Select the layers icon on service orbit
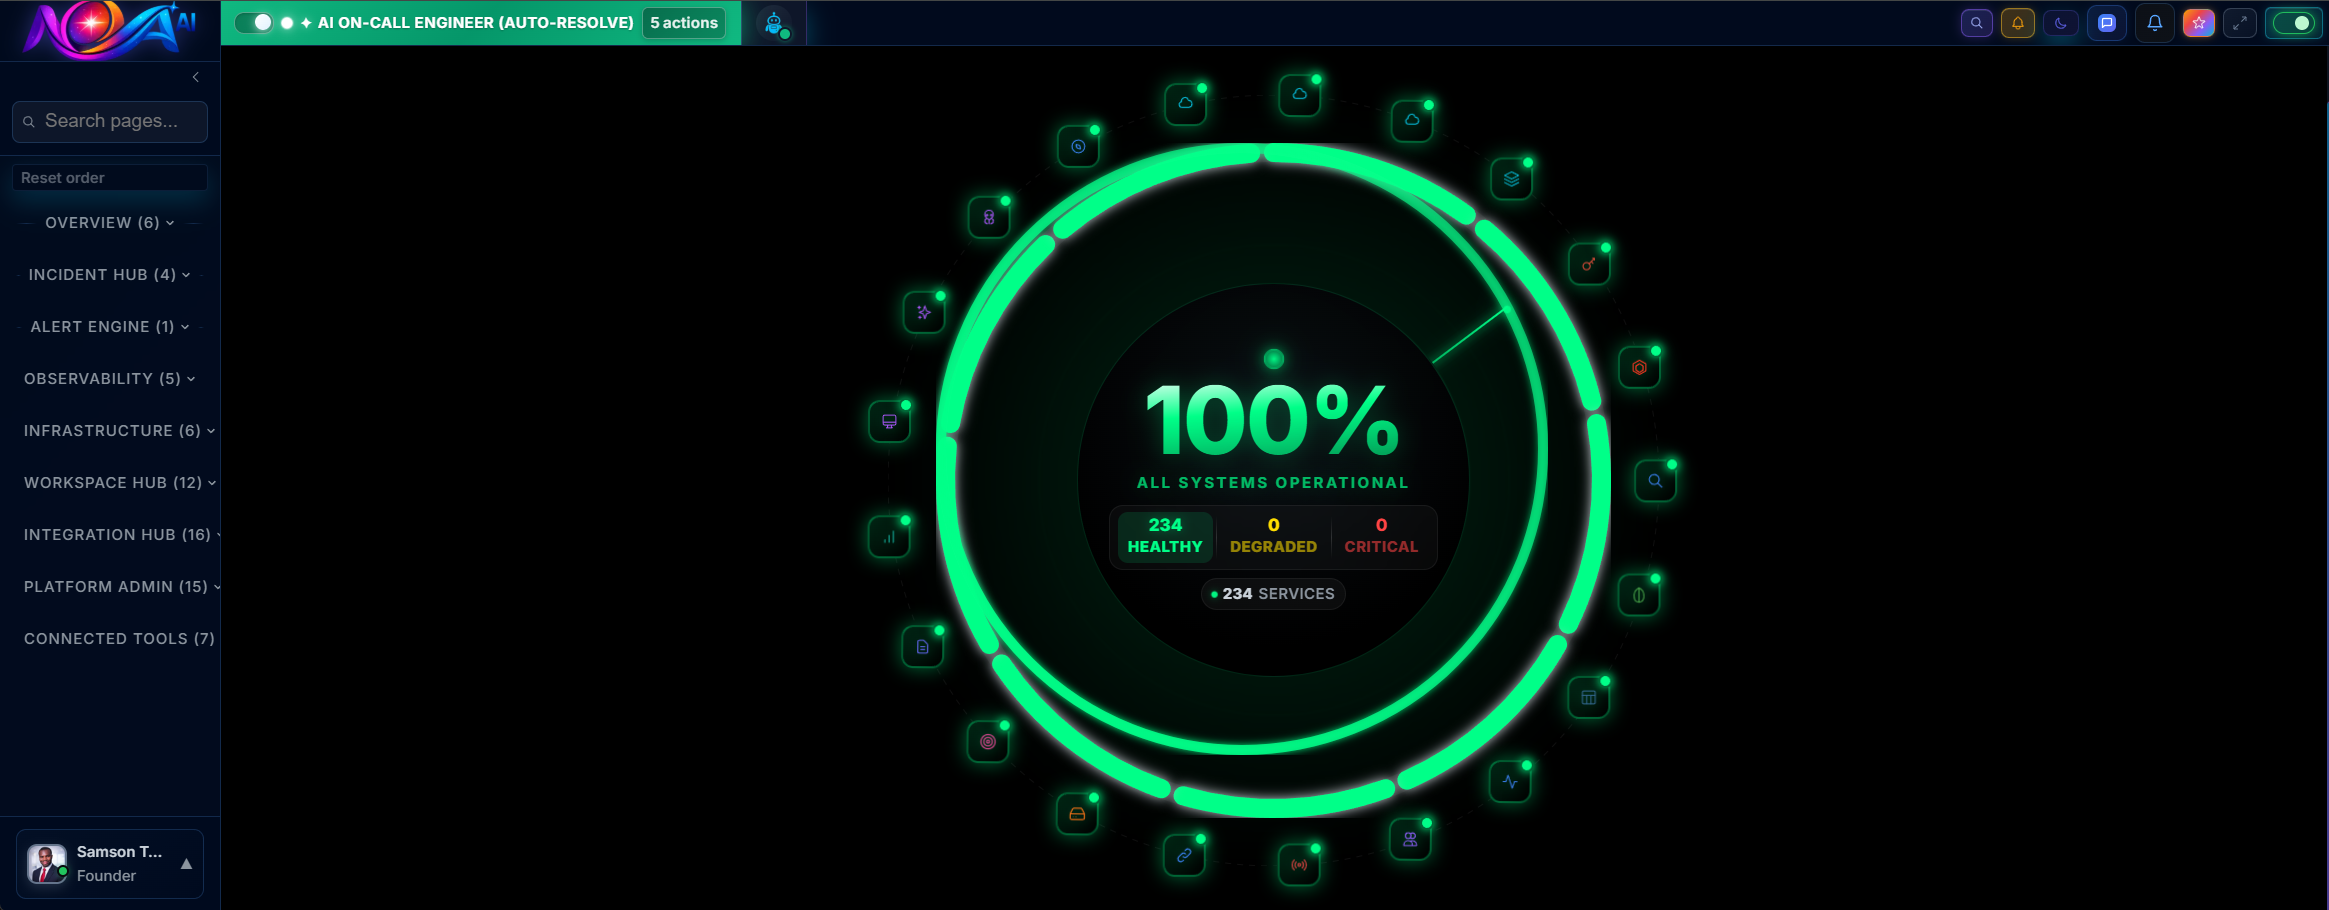Image resolution: width=2329 pixels, height=910 pixels. point(1511,178)
